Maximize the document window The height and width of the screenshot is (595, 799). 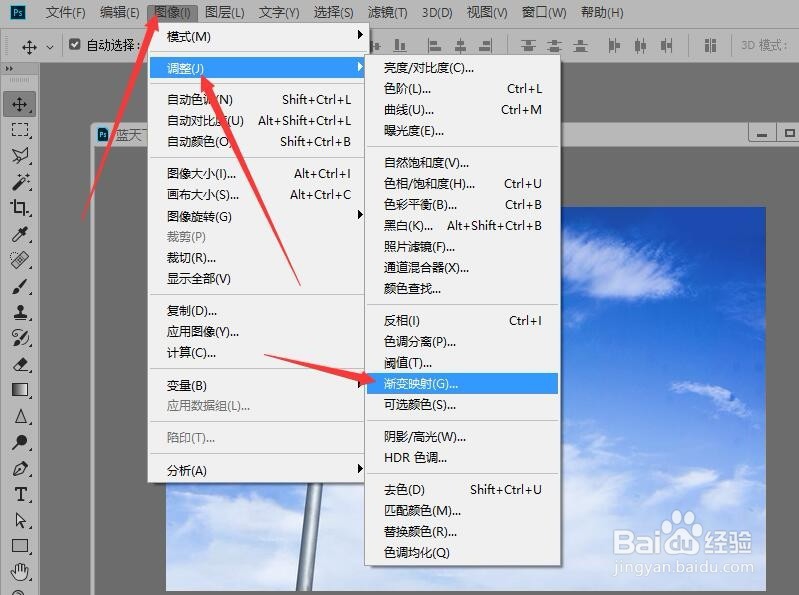789,133
